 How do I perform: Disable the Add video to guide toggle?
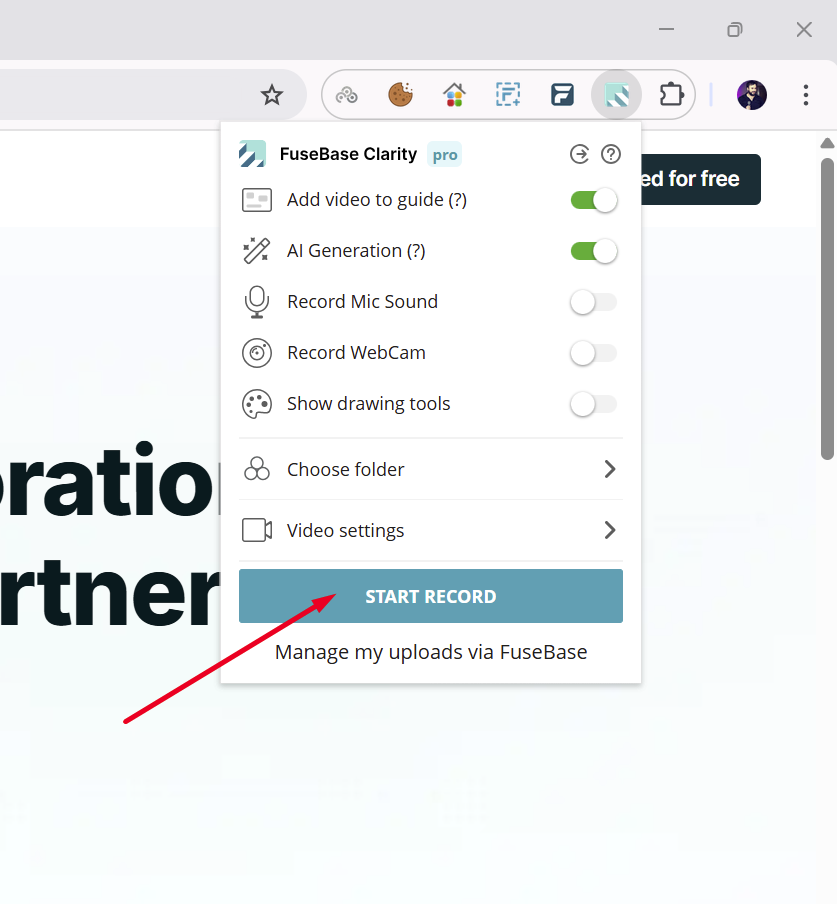(x=594, y=200)
